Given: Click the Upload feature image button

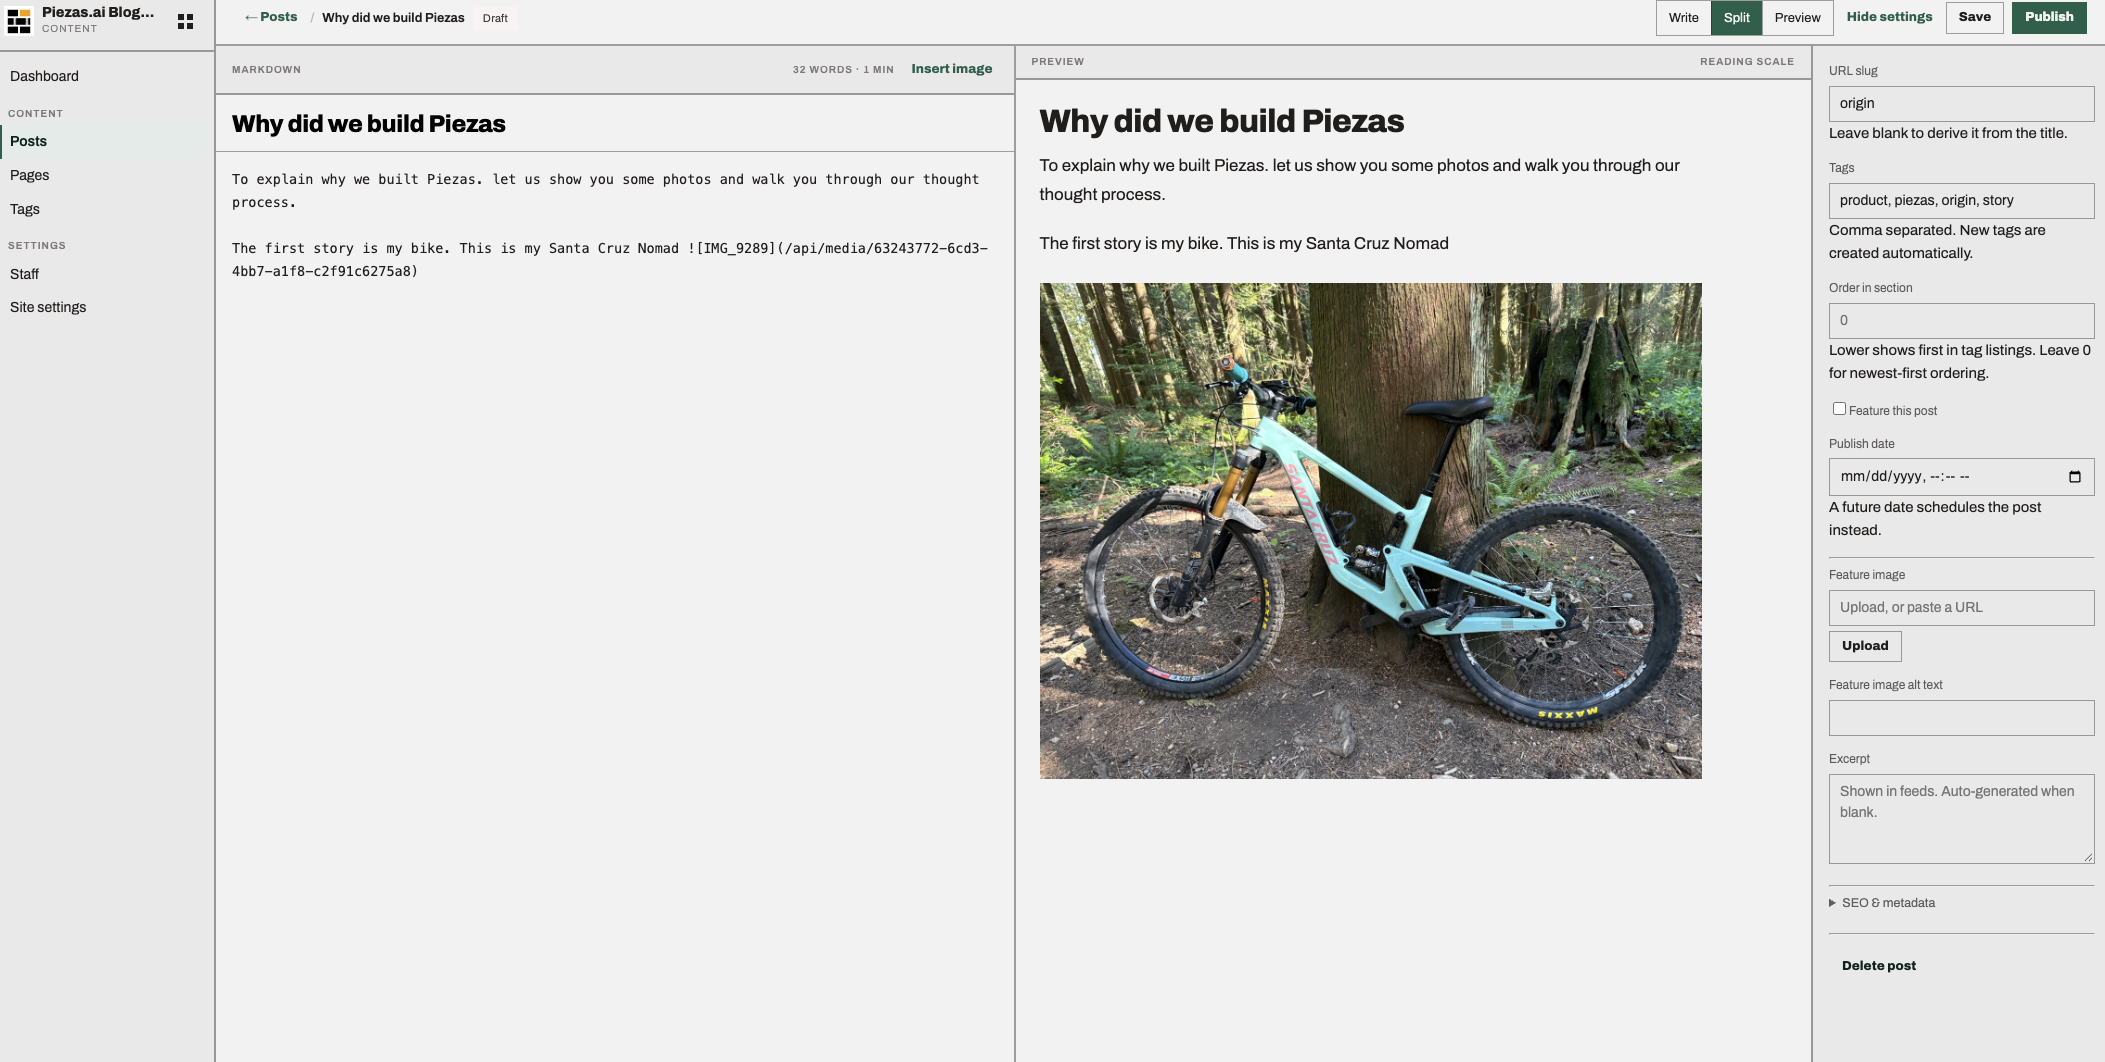Looking at the screenshot, I should (1865, 646).
